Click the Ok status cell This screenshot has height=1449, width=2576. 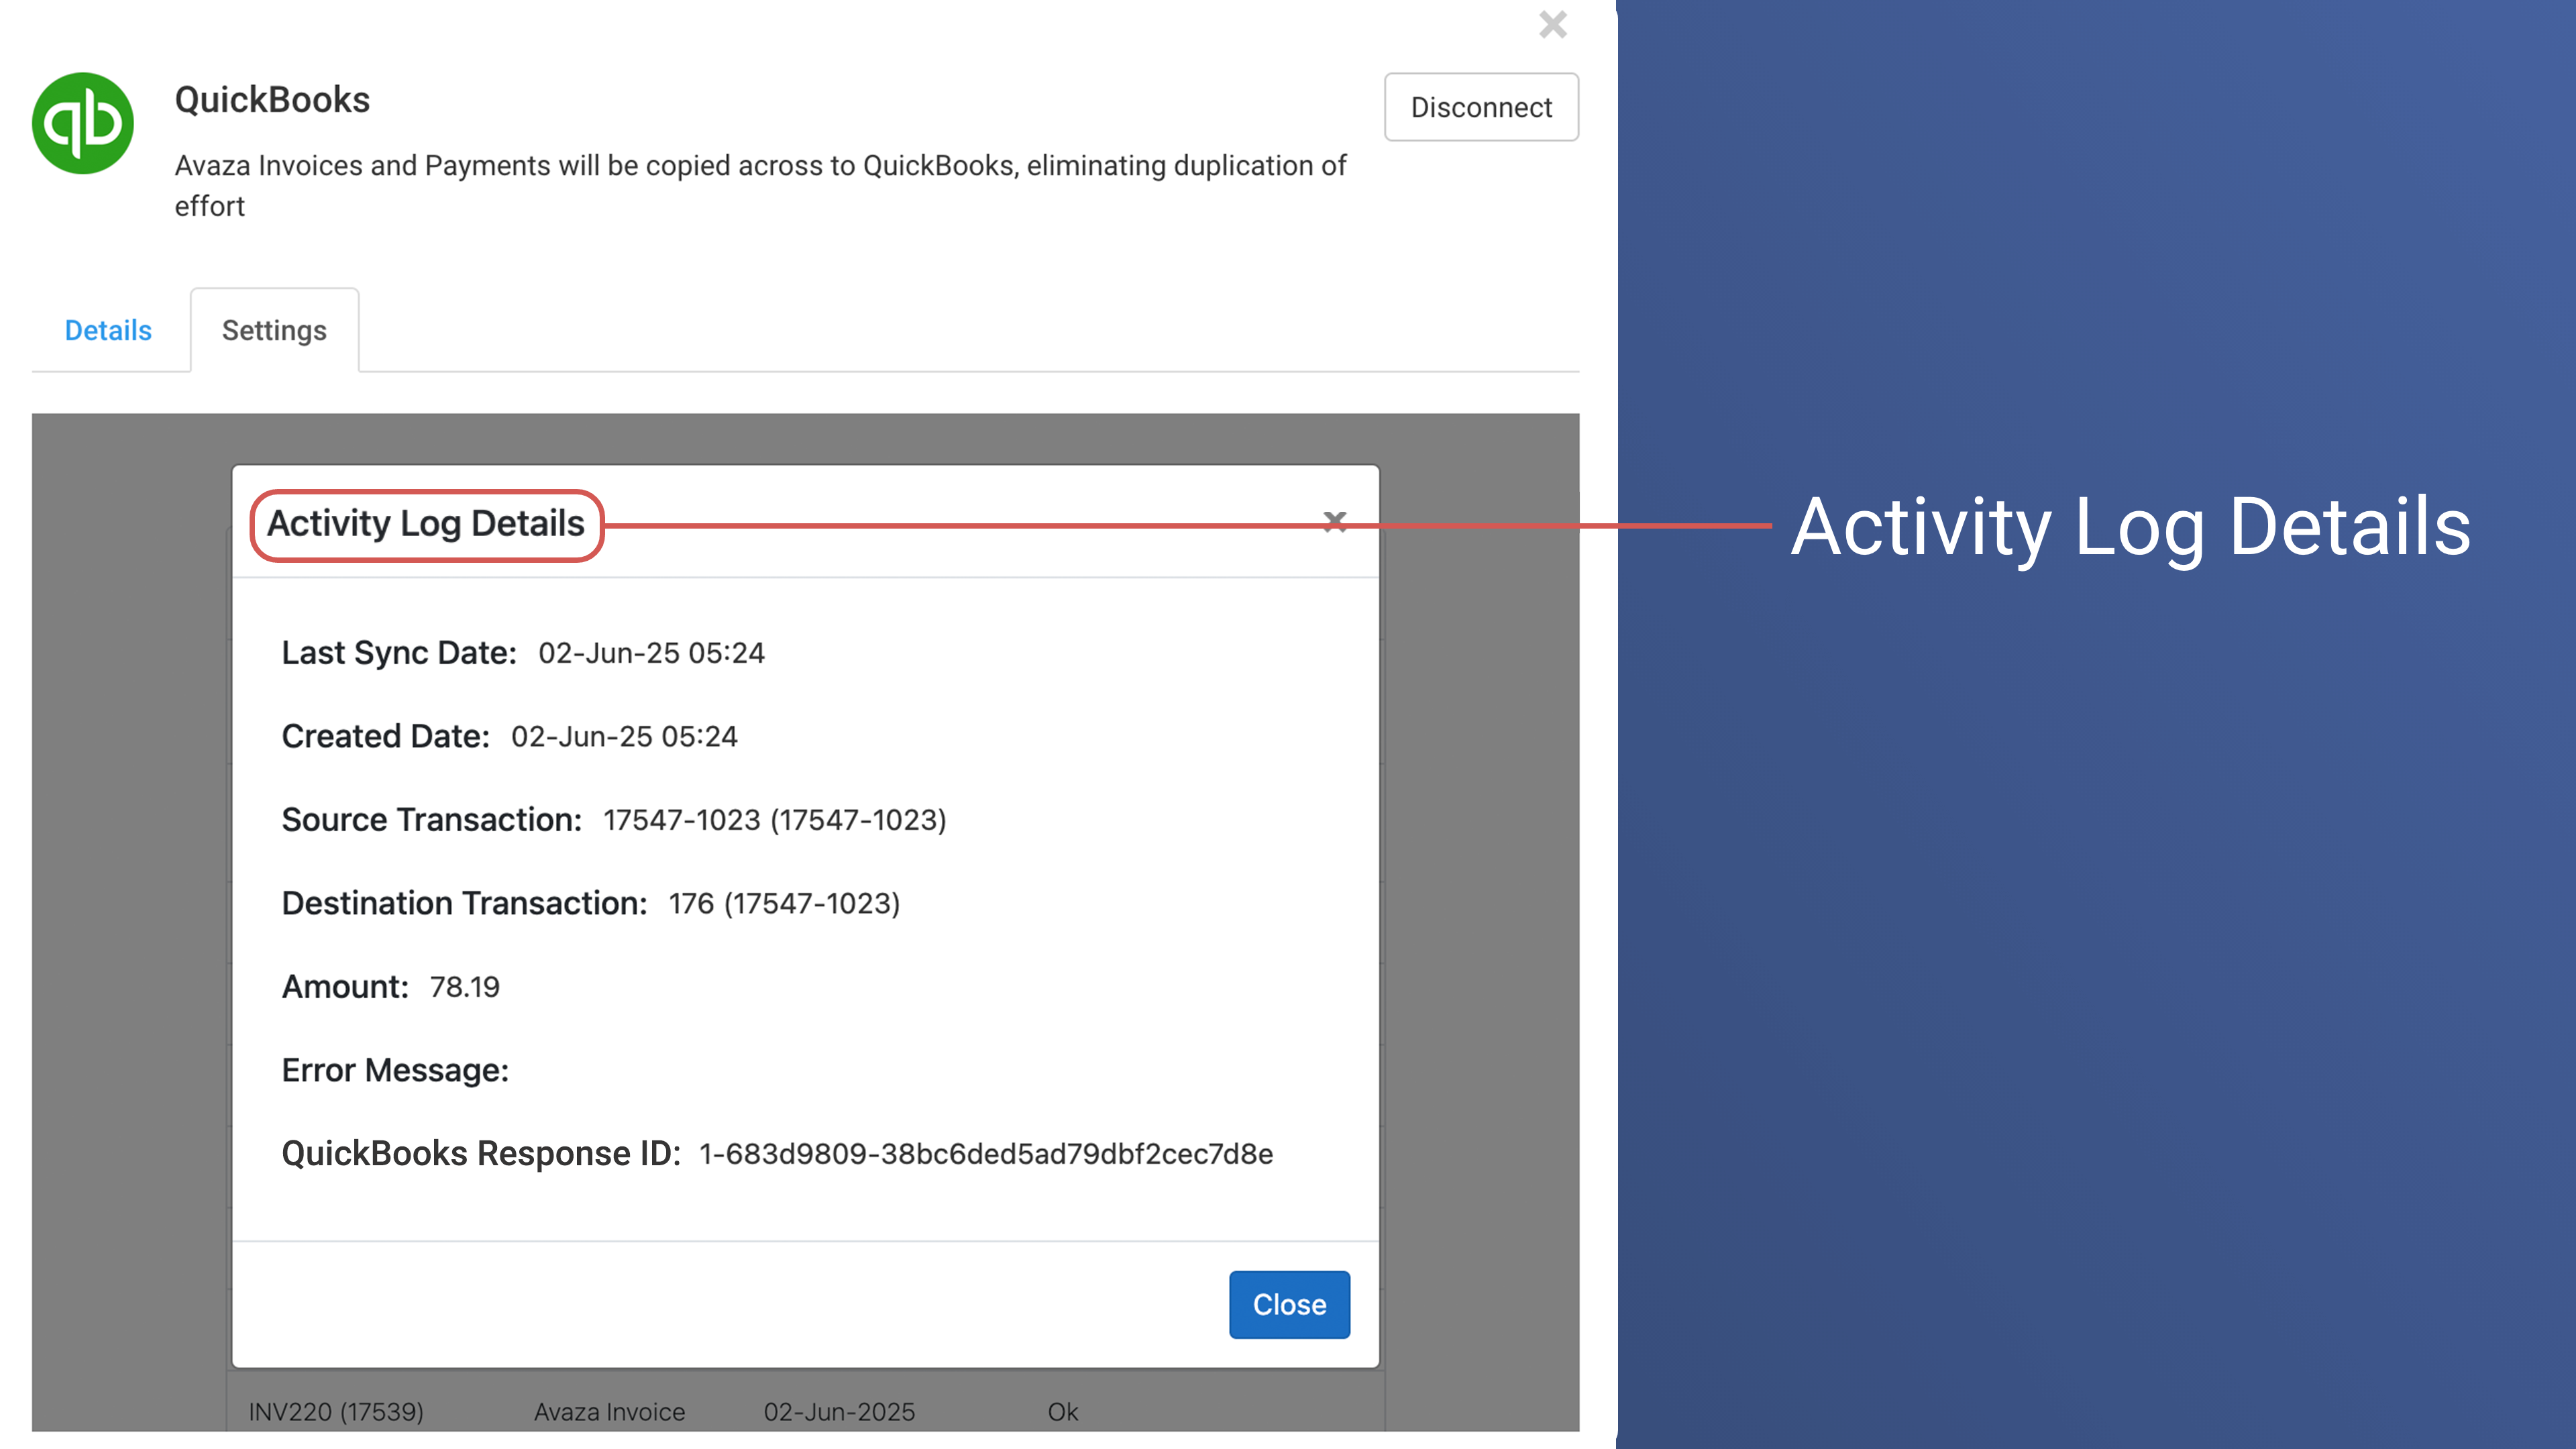(1062, 1411)
